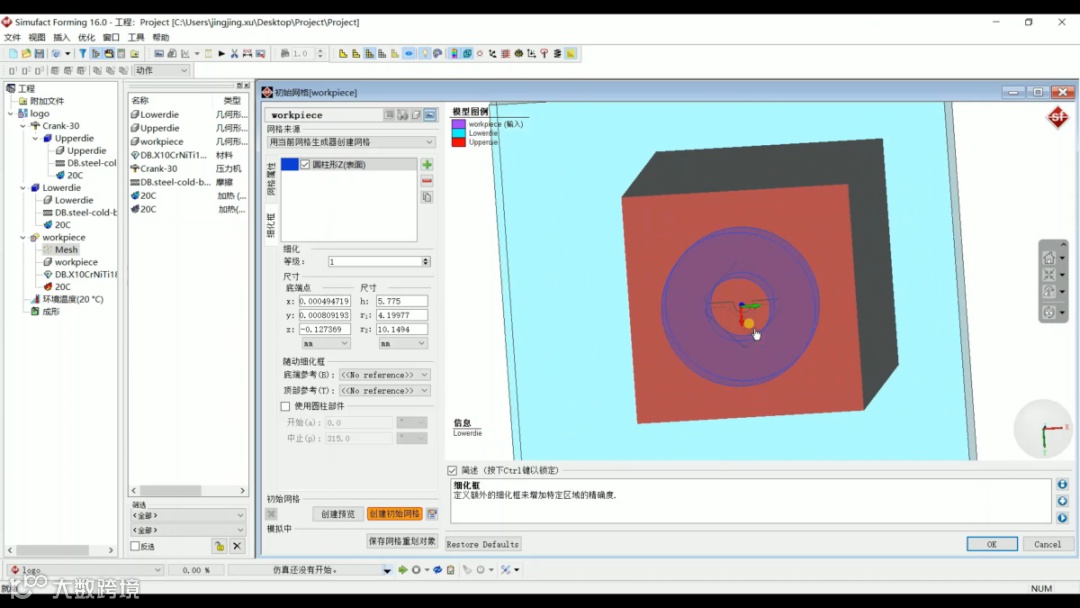The width and height of the screenshot is (1080, 608).
Task: Enable the 反选 invert selection checkbox
Action: tap(135, 547)
